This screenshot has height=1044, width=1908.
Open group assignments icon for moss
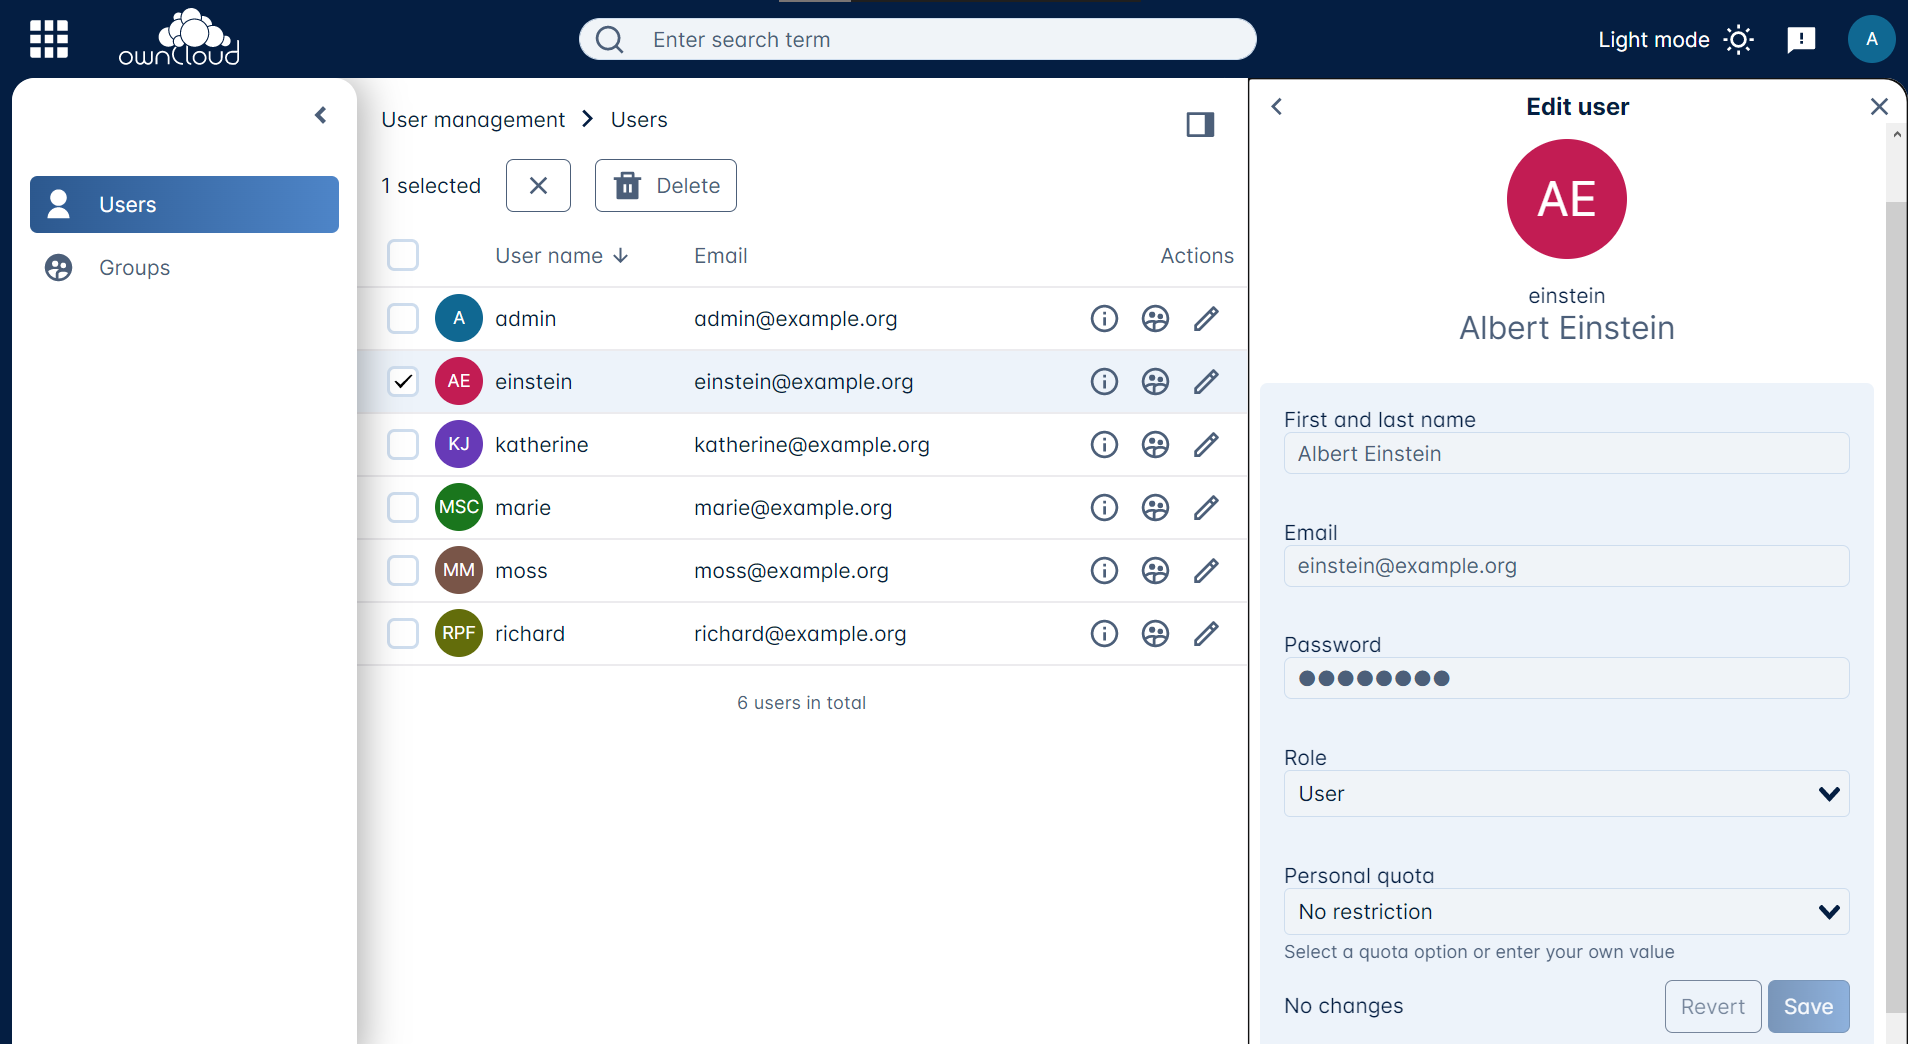coord(1155,571)
